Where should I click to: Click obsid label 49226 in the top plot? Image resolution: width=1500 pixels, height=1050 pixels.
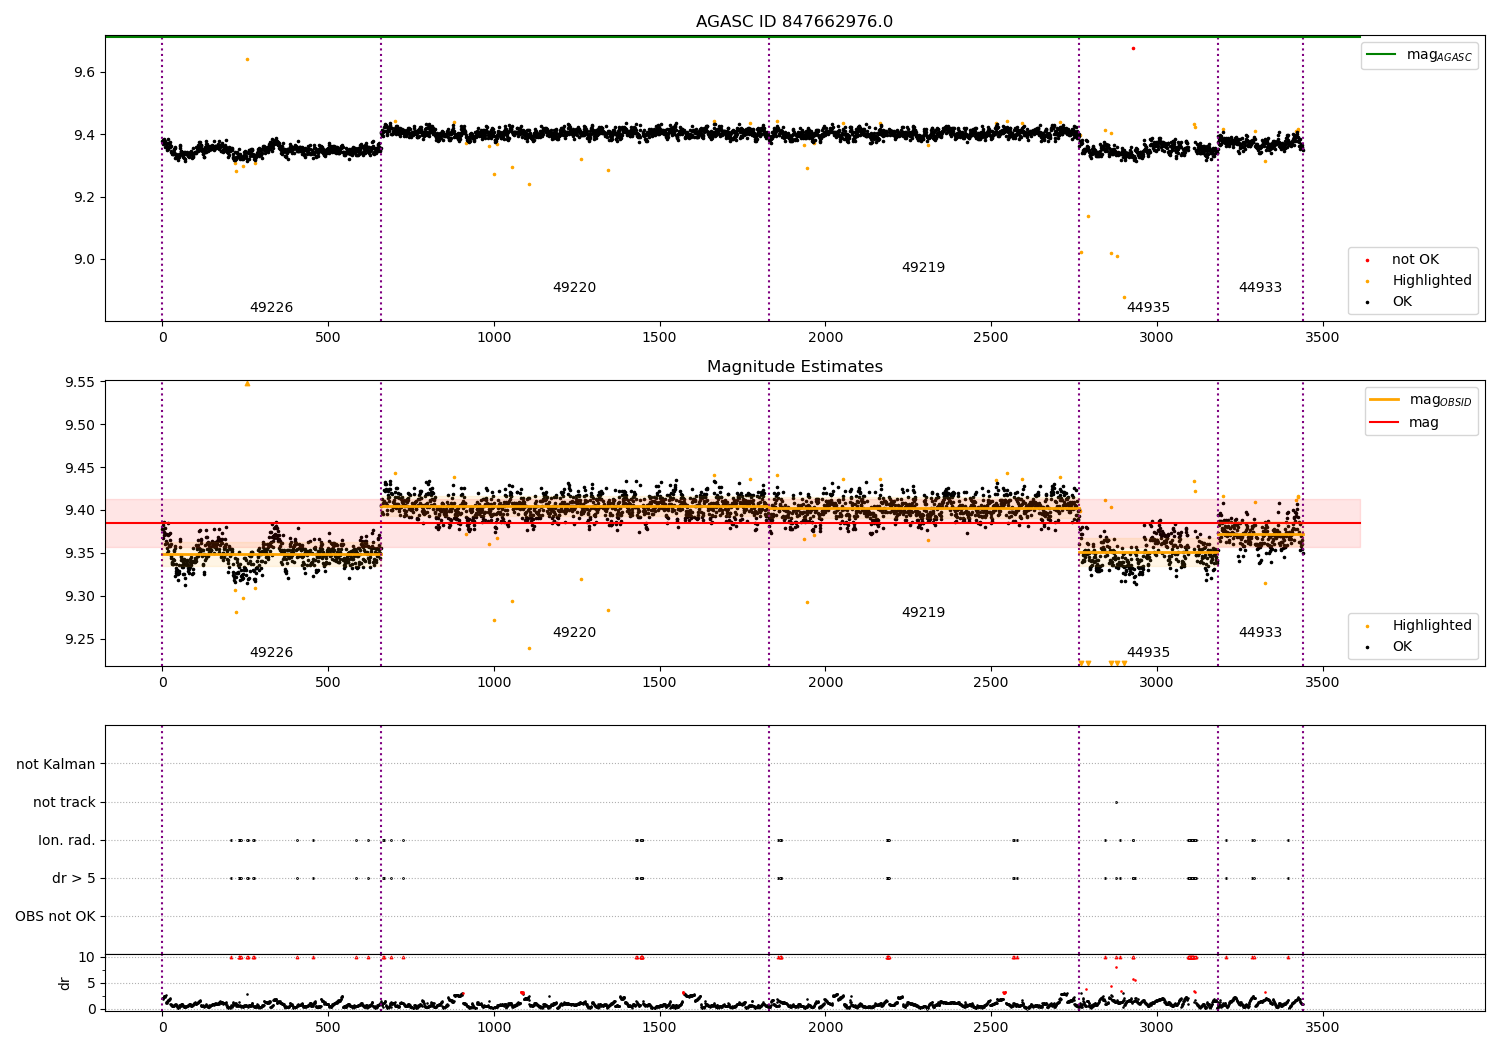[x=271, y=308]
